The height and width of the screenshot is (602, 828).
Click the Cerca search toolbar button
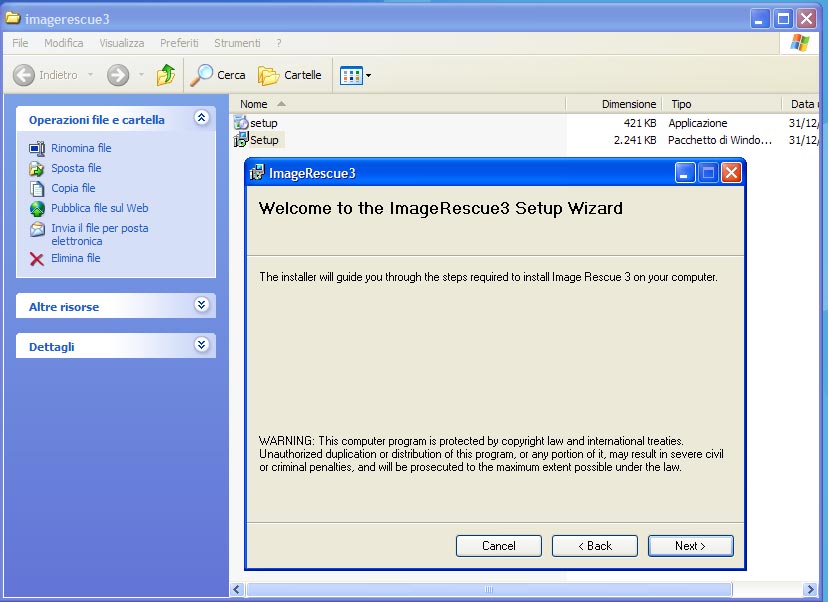tap(218, 75)
